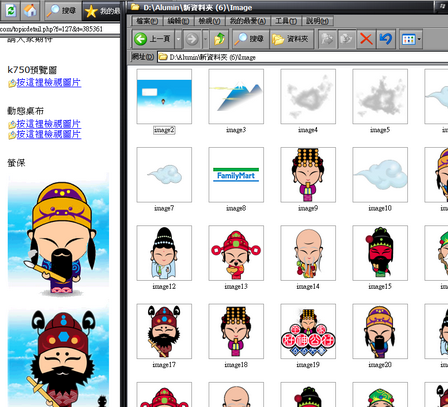Image resolution: width=448 pixels, height=407 pixels.
Task: Select the image2 sky background thumbnail
Action: [164, 96]
